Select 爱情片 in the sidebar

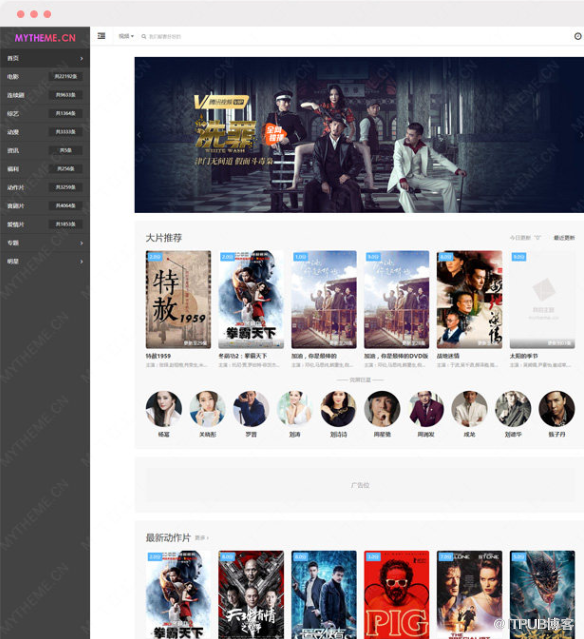point(45,224)
